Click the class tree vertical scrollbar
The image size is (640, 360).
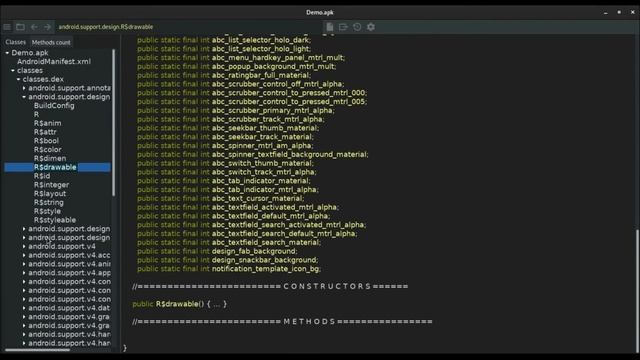point(113,122)
